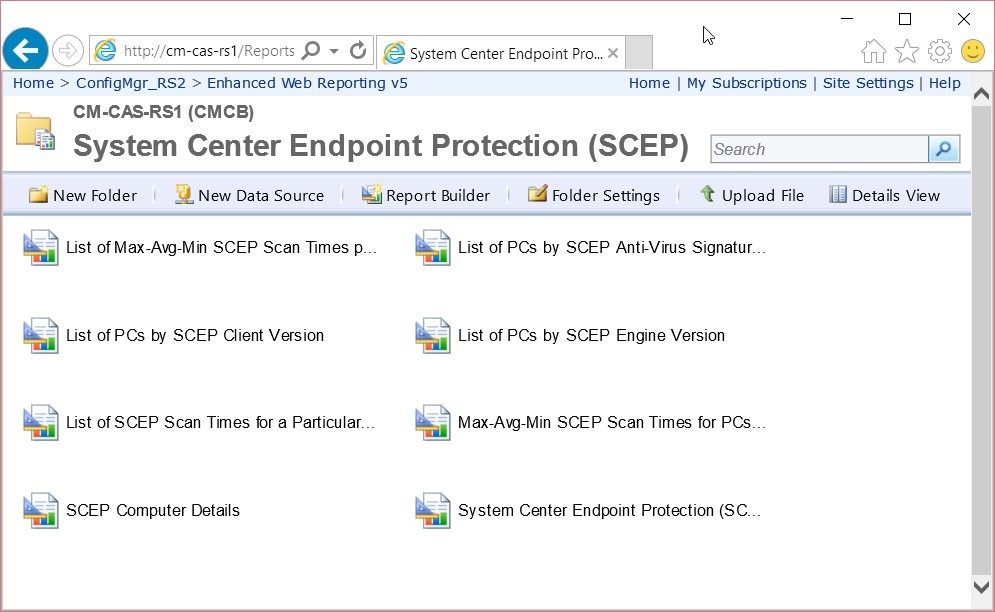Close the System Center Endpoint Pro... tab
Image resolution: width=995 pixels, height=612 pixels.
(613, 53)
